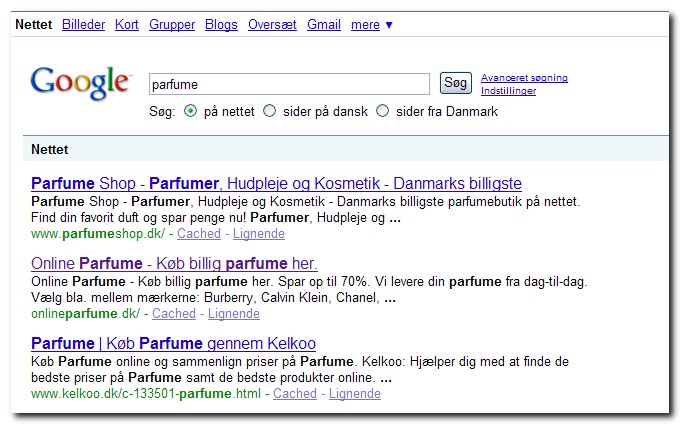Open the Billeder tab
This screenshot has width=681, height=425.
click(x=83, y=24)
